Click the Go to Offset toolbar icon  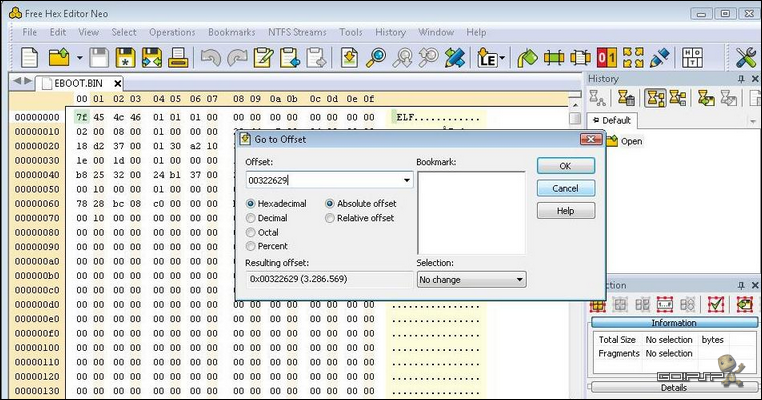pyautogui.click(x=349, y=57)
